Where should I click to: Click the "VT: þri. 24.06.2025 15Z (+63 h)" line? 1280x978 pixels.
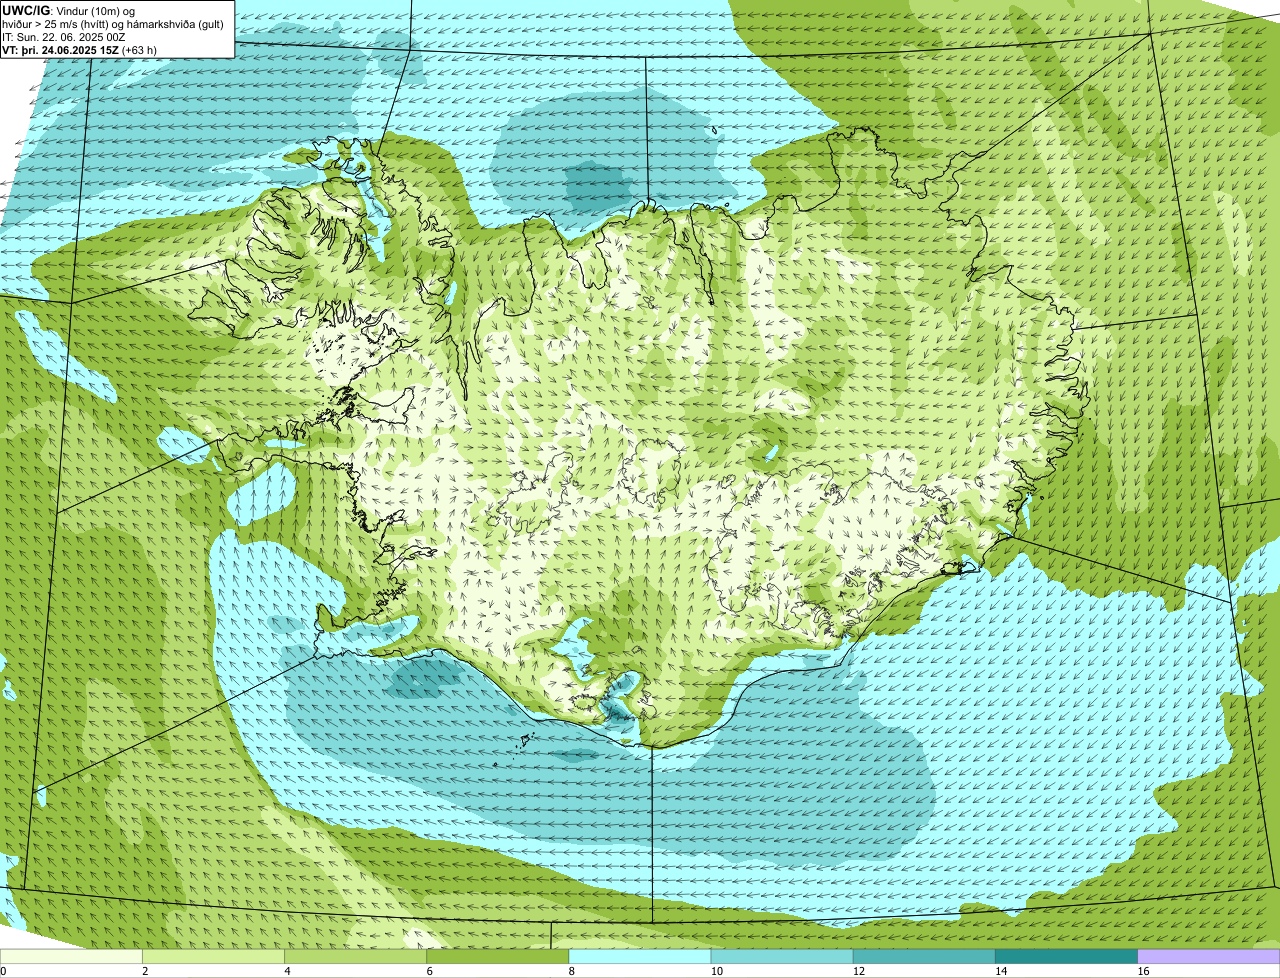(80, 50)
